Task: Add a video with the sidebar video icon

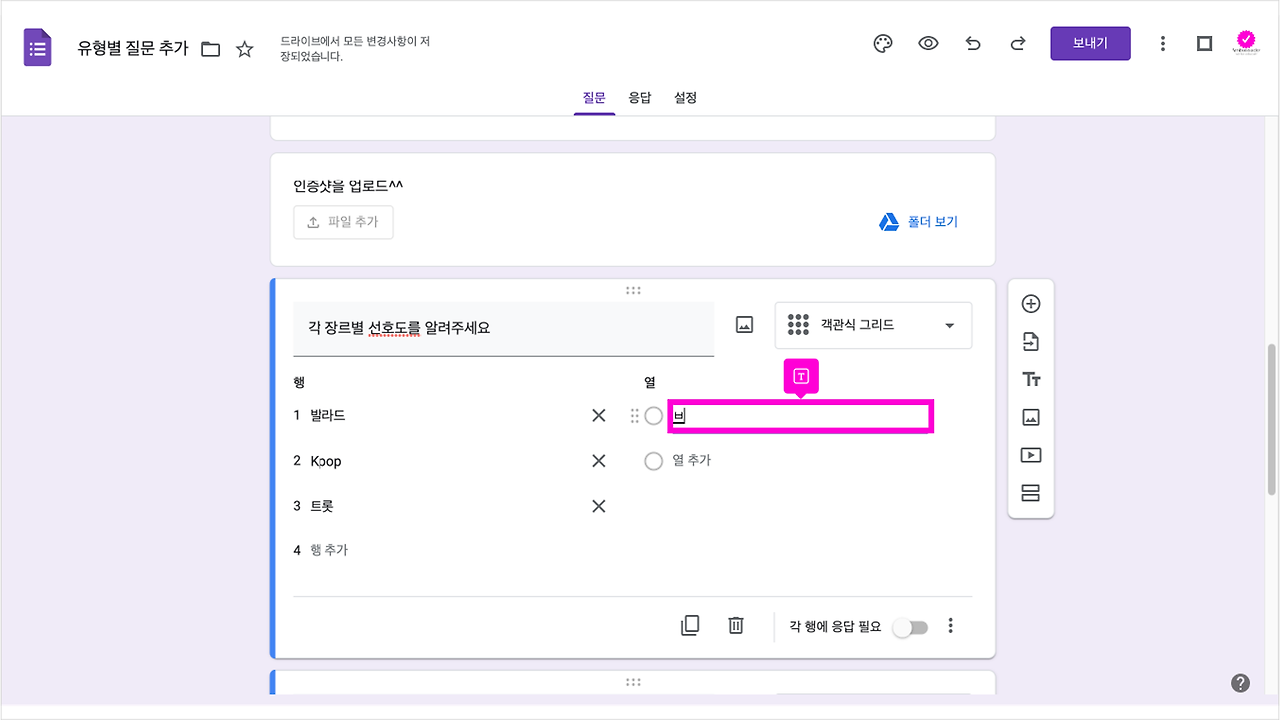Action: (x=1031, y=455)
